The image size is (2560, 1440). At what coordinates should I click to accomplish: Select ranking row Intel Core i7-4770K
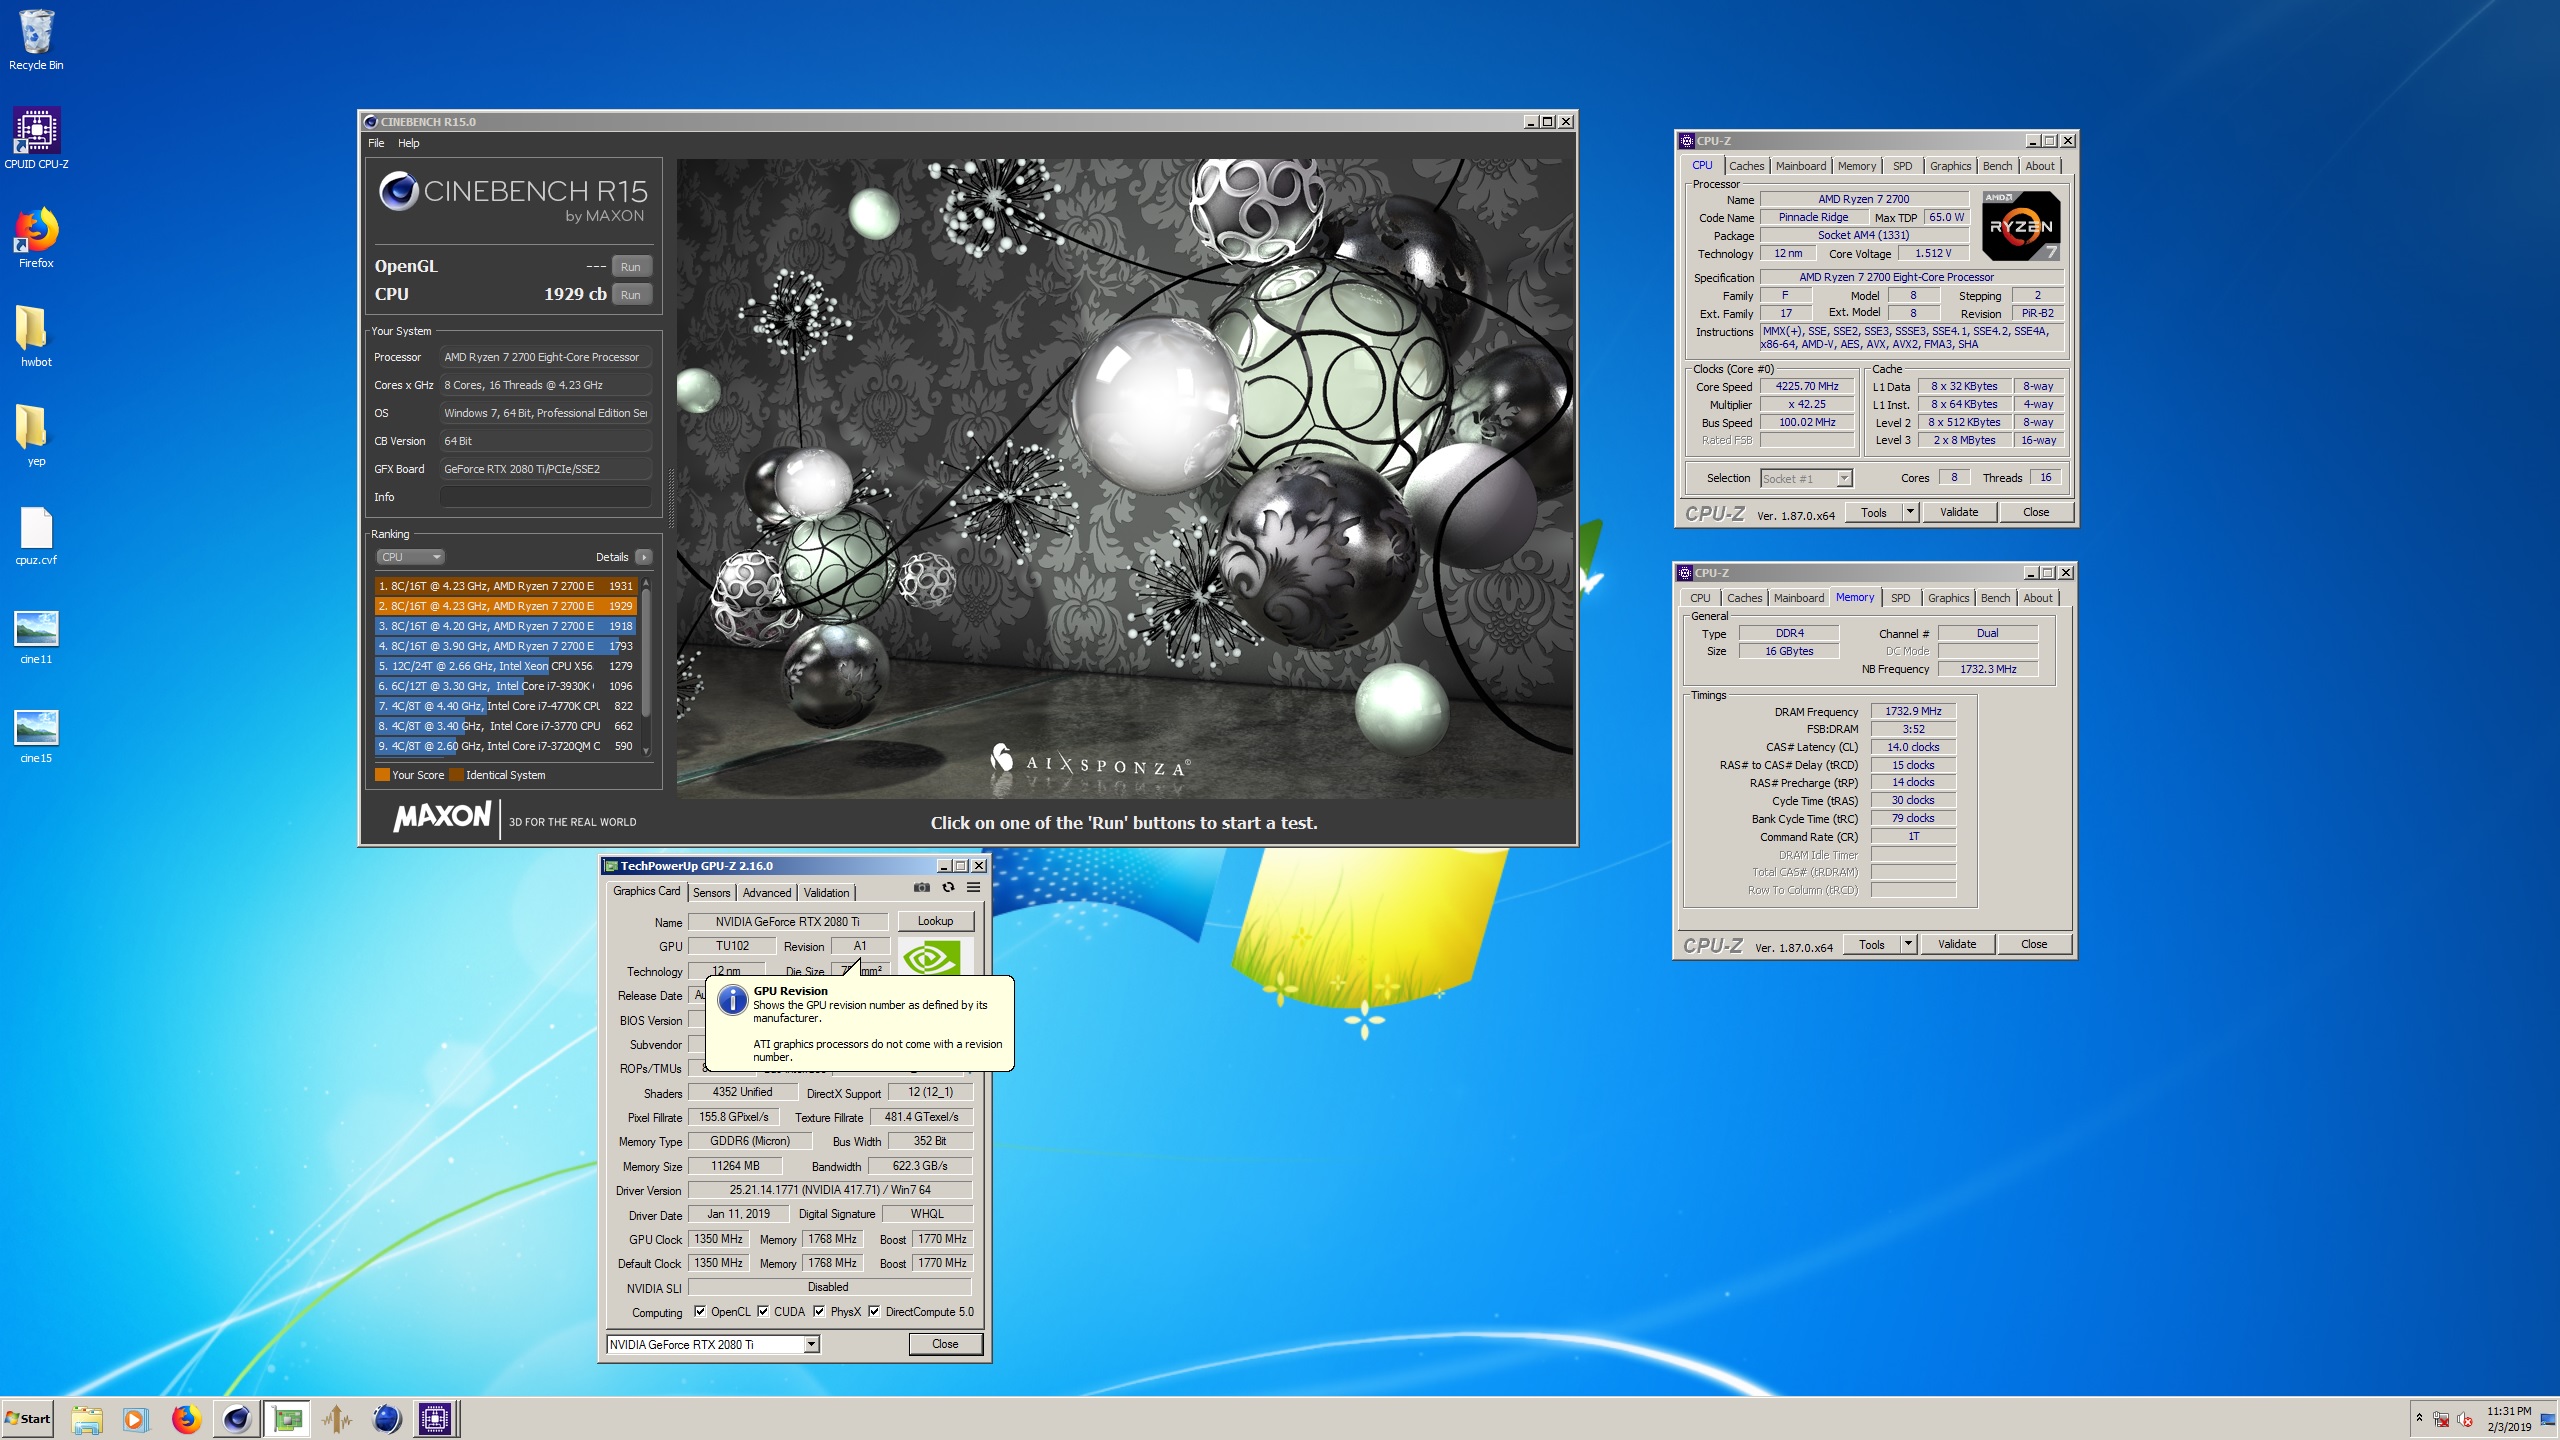[x=506, y=706]
